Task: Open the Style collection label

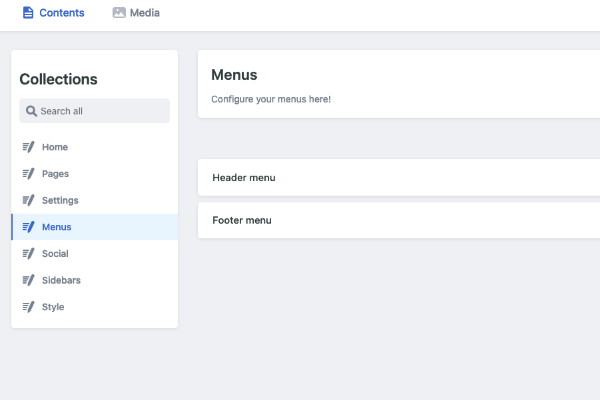Action: tap(53, 307)
